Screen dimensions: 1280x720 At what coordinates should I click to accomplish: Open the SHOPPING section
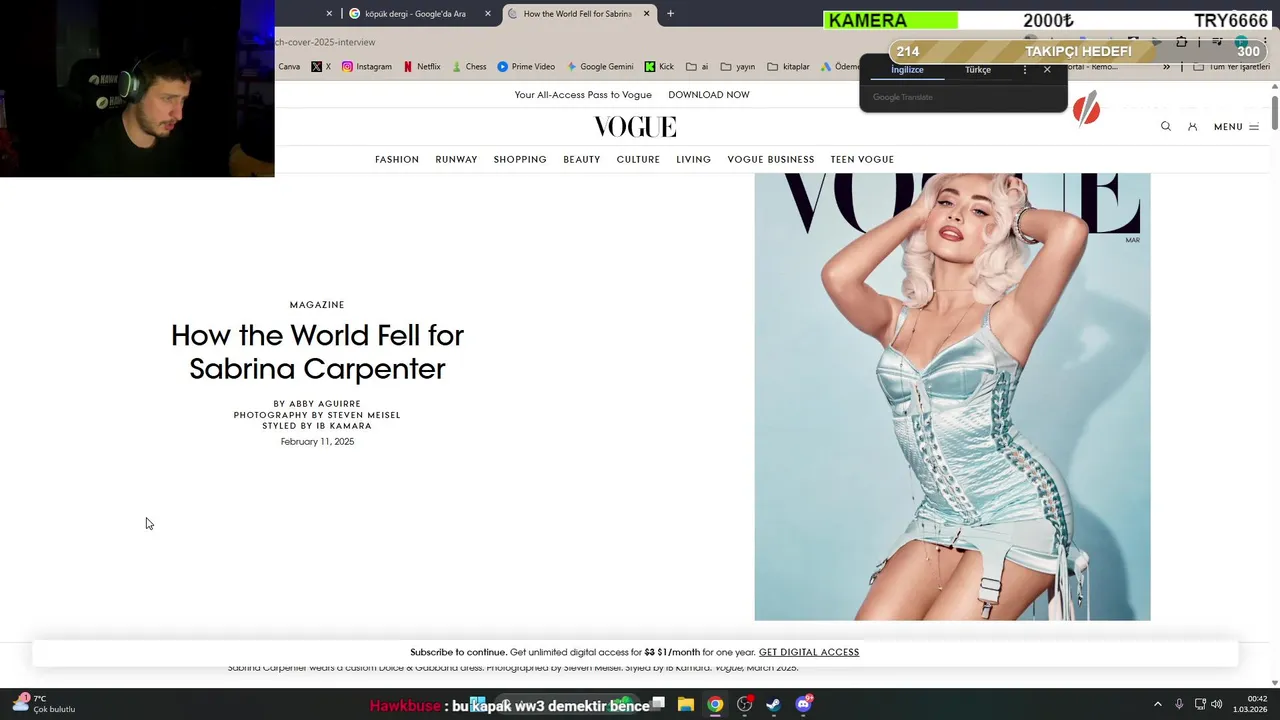tap(520, 159)
